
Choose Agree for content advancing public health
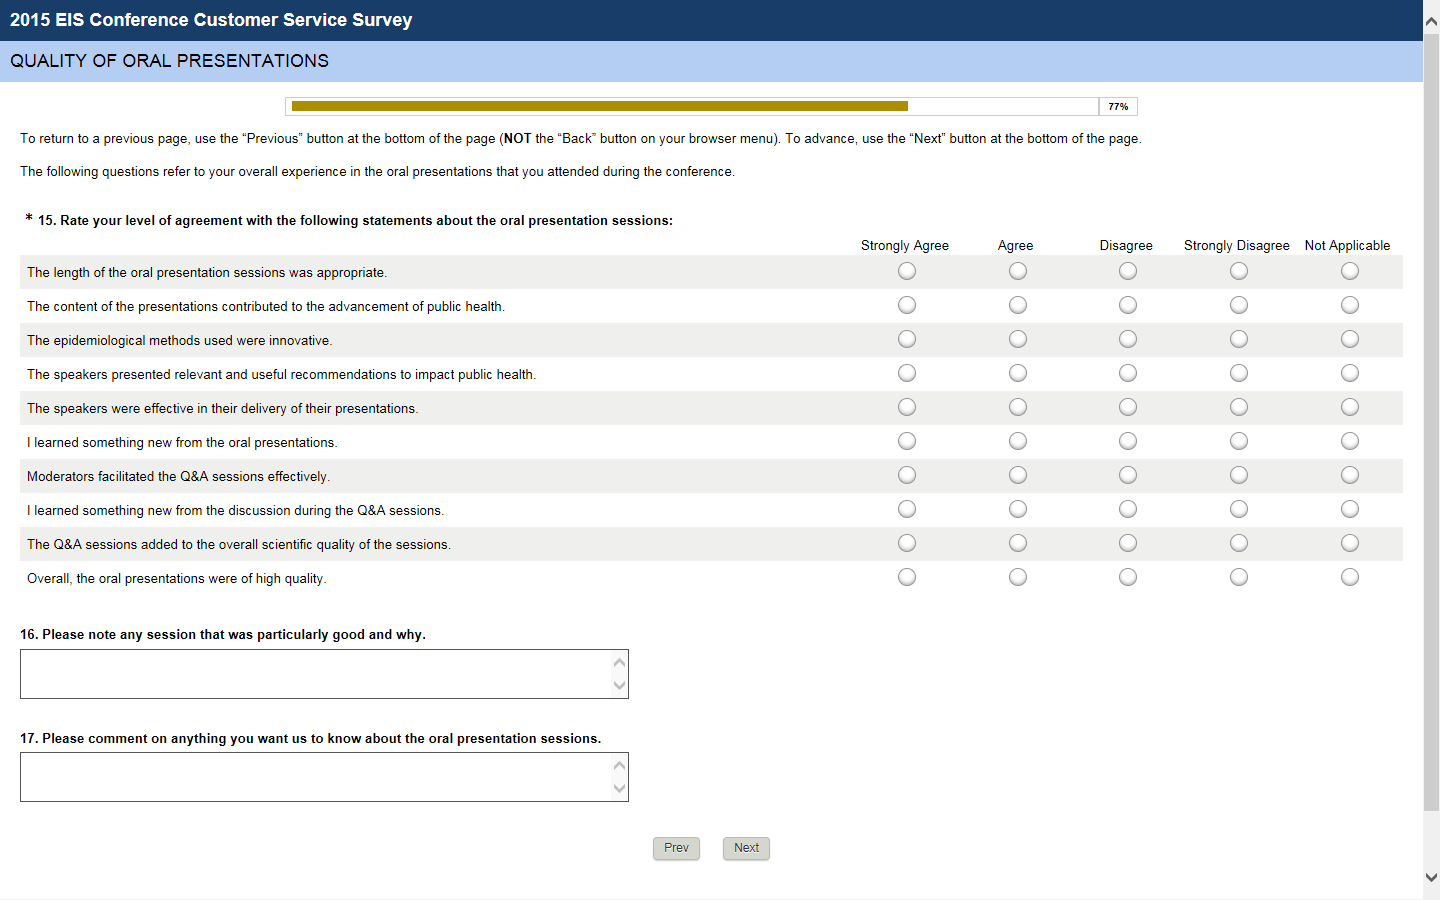[1018, 305]
